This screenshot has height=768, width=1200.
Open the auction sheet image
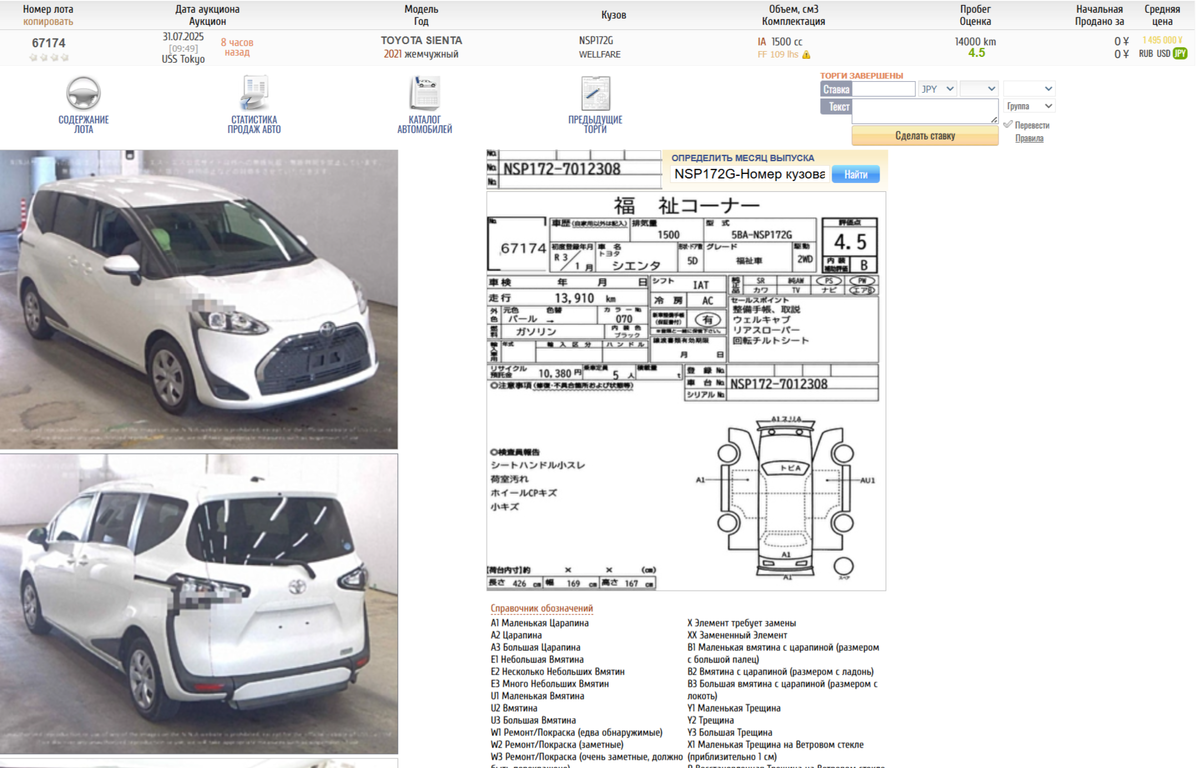pos(686,390)
